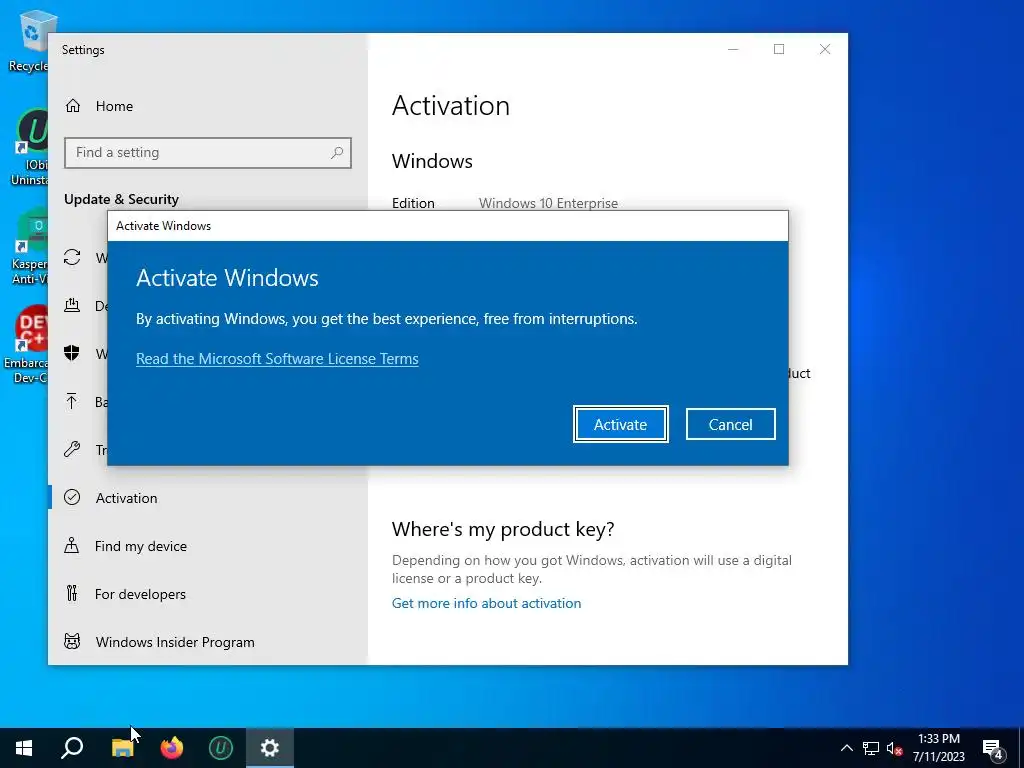Click the For developers tools icon
Screen dimensions: 1024x768
tap(72, 594)
